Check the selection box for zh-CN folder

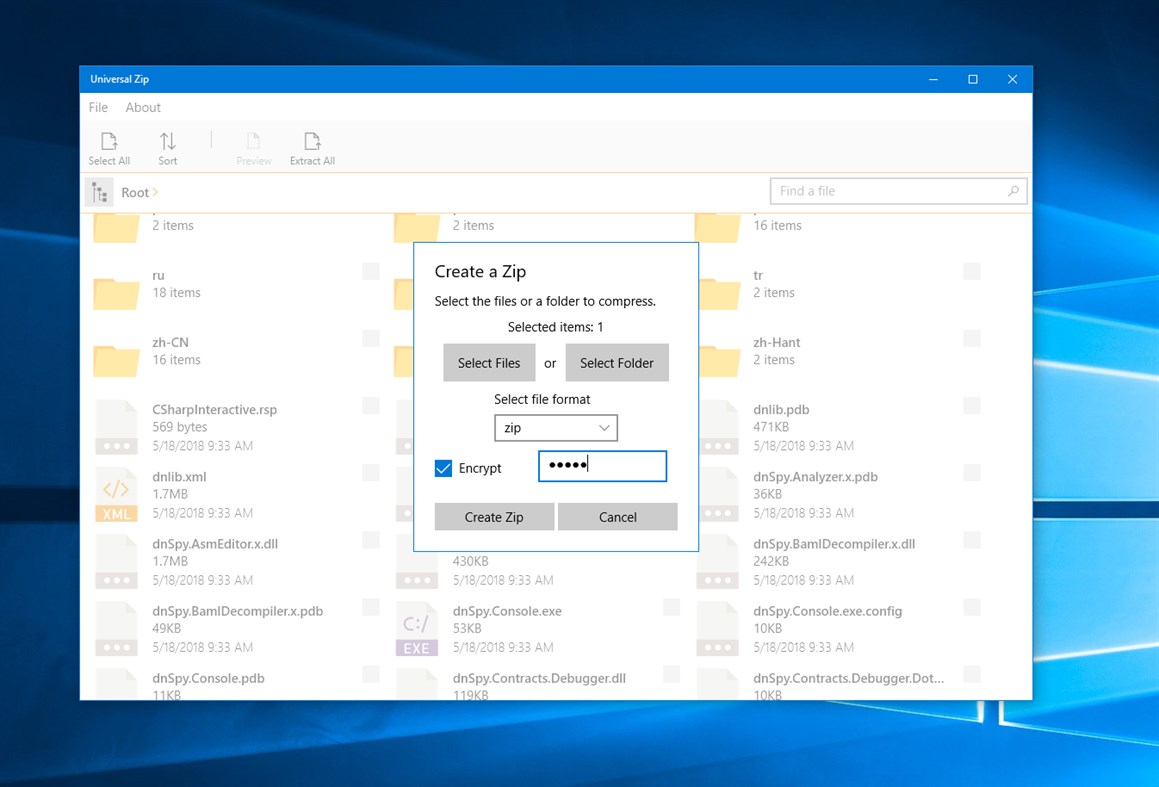pos(371,338)
